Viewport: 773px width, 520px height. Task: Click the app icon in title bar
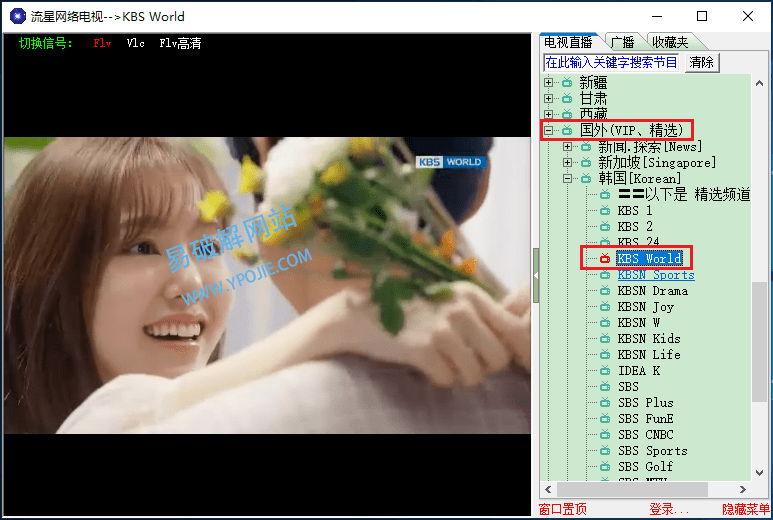tap(17, 16)
